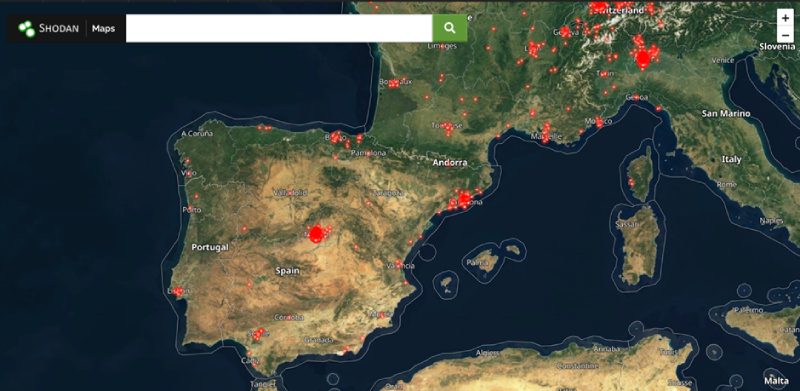
Task: Click the red markers near Bordeaux
Action: coord(394,83)
